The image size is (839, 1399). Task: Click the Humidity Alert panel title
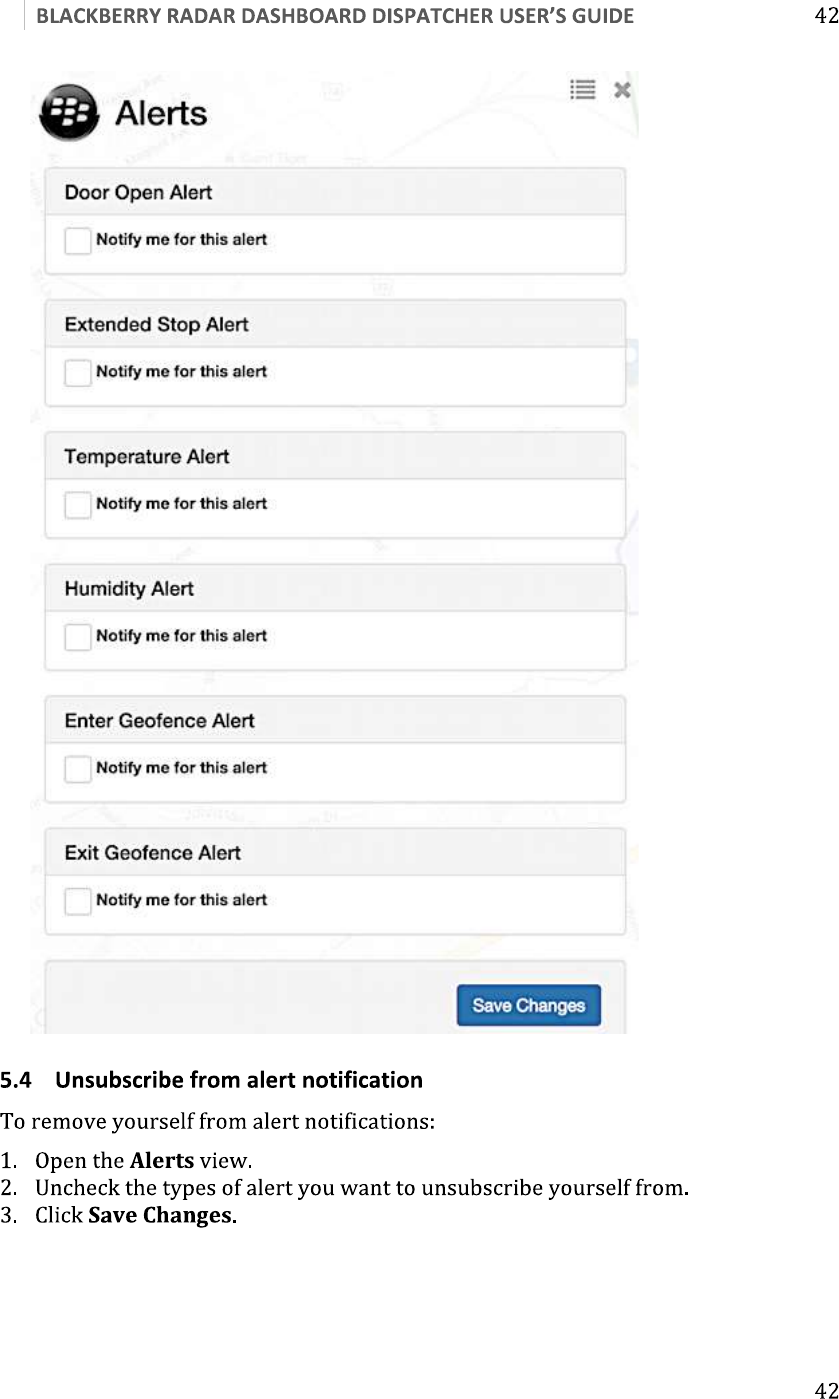coord(129,588)
